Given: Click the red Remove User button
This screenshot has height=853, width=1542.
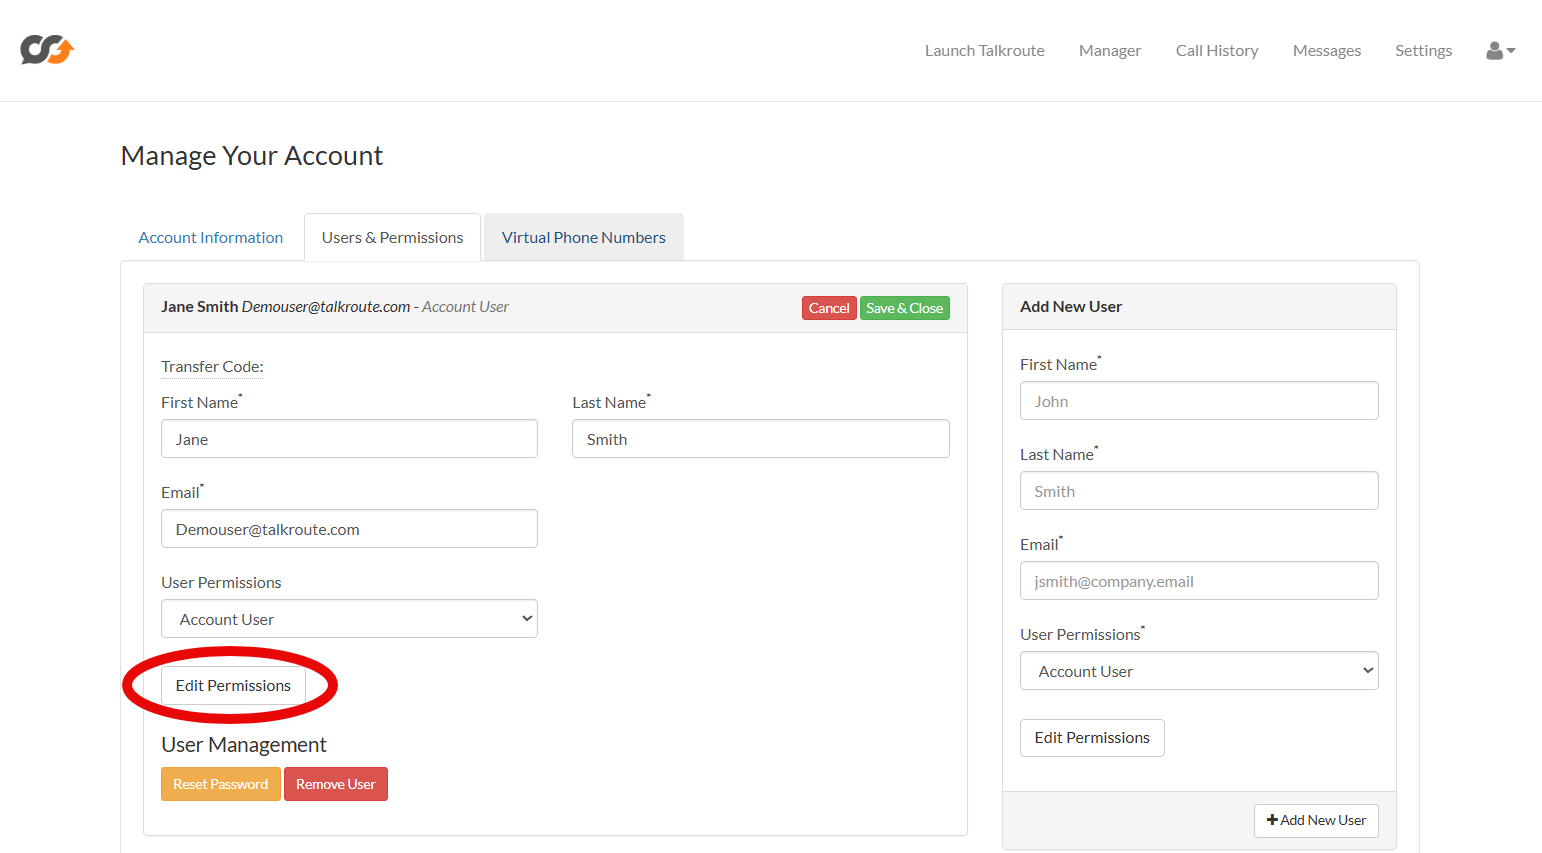Looking at the screenshot, I should pyautogui.click(x=335, y=784).
